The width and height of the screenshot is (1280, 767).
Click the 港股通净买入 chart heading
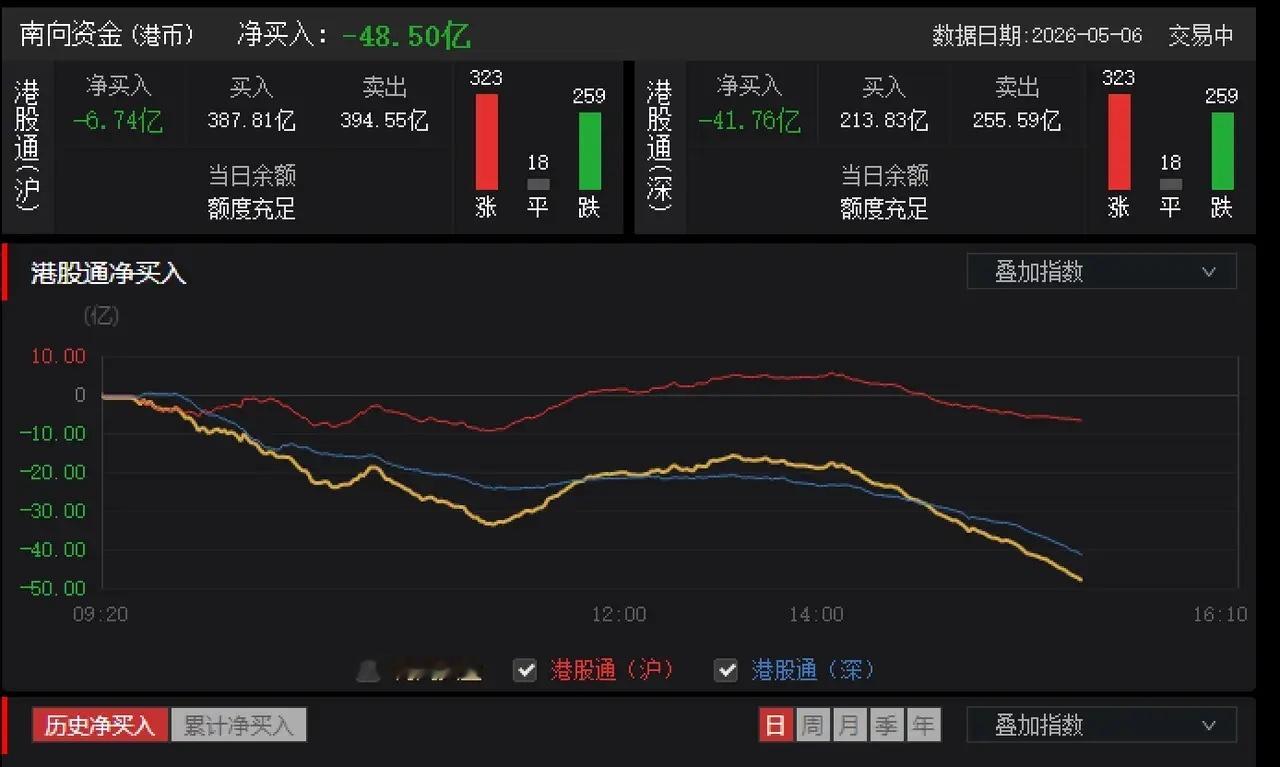pyautogui.click(x=108, y=273)
